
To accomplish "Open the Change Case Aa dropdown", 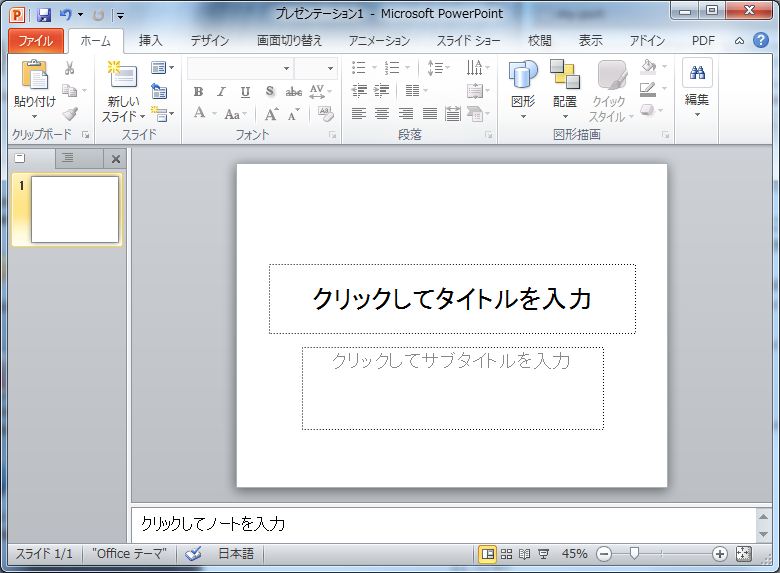I will [x=235, y=114].
